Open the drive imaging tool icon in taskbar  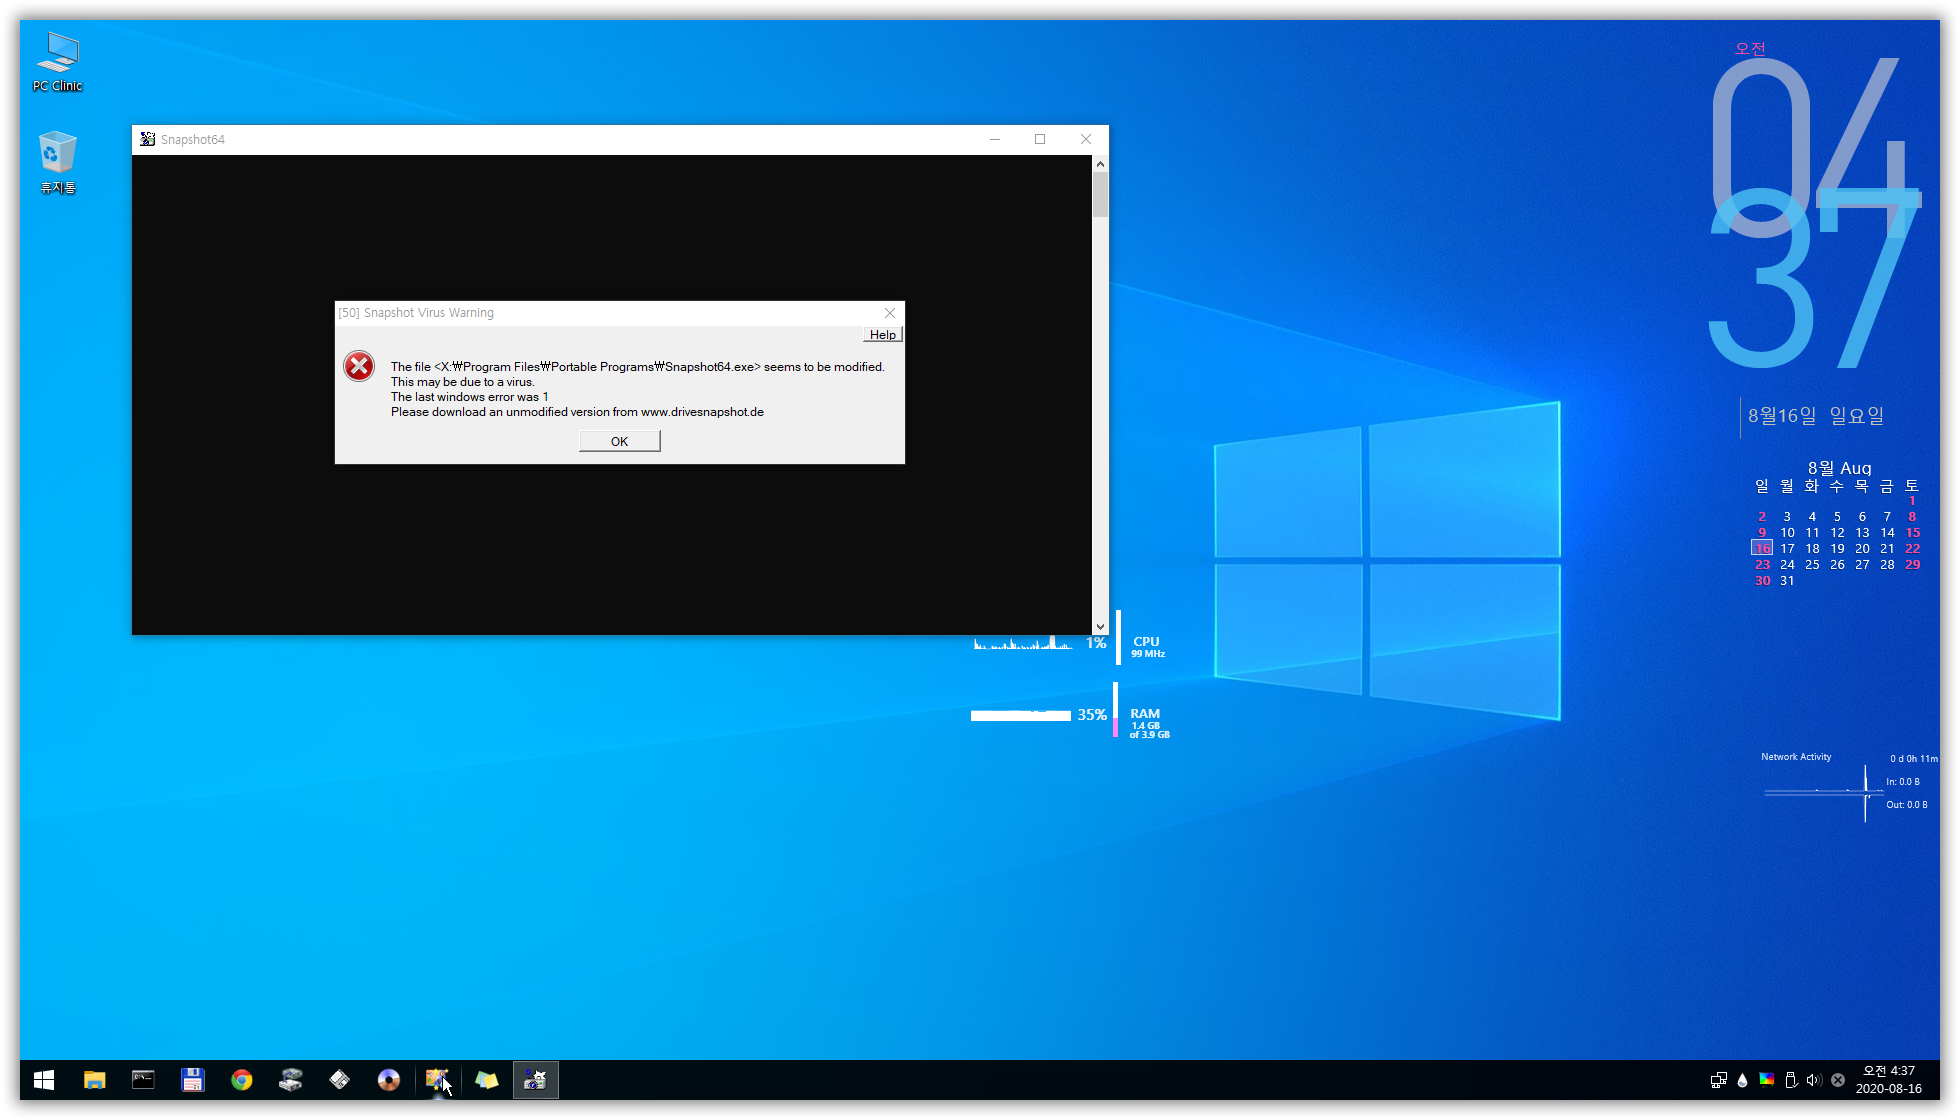(x=291, y=1080)
